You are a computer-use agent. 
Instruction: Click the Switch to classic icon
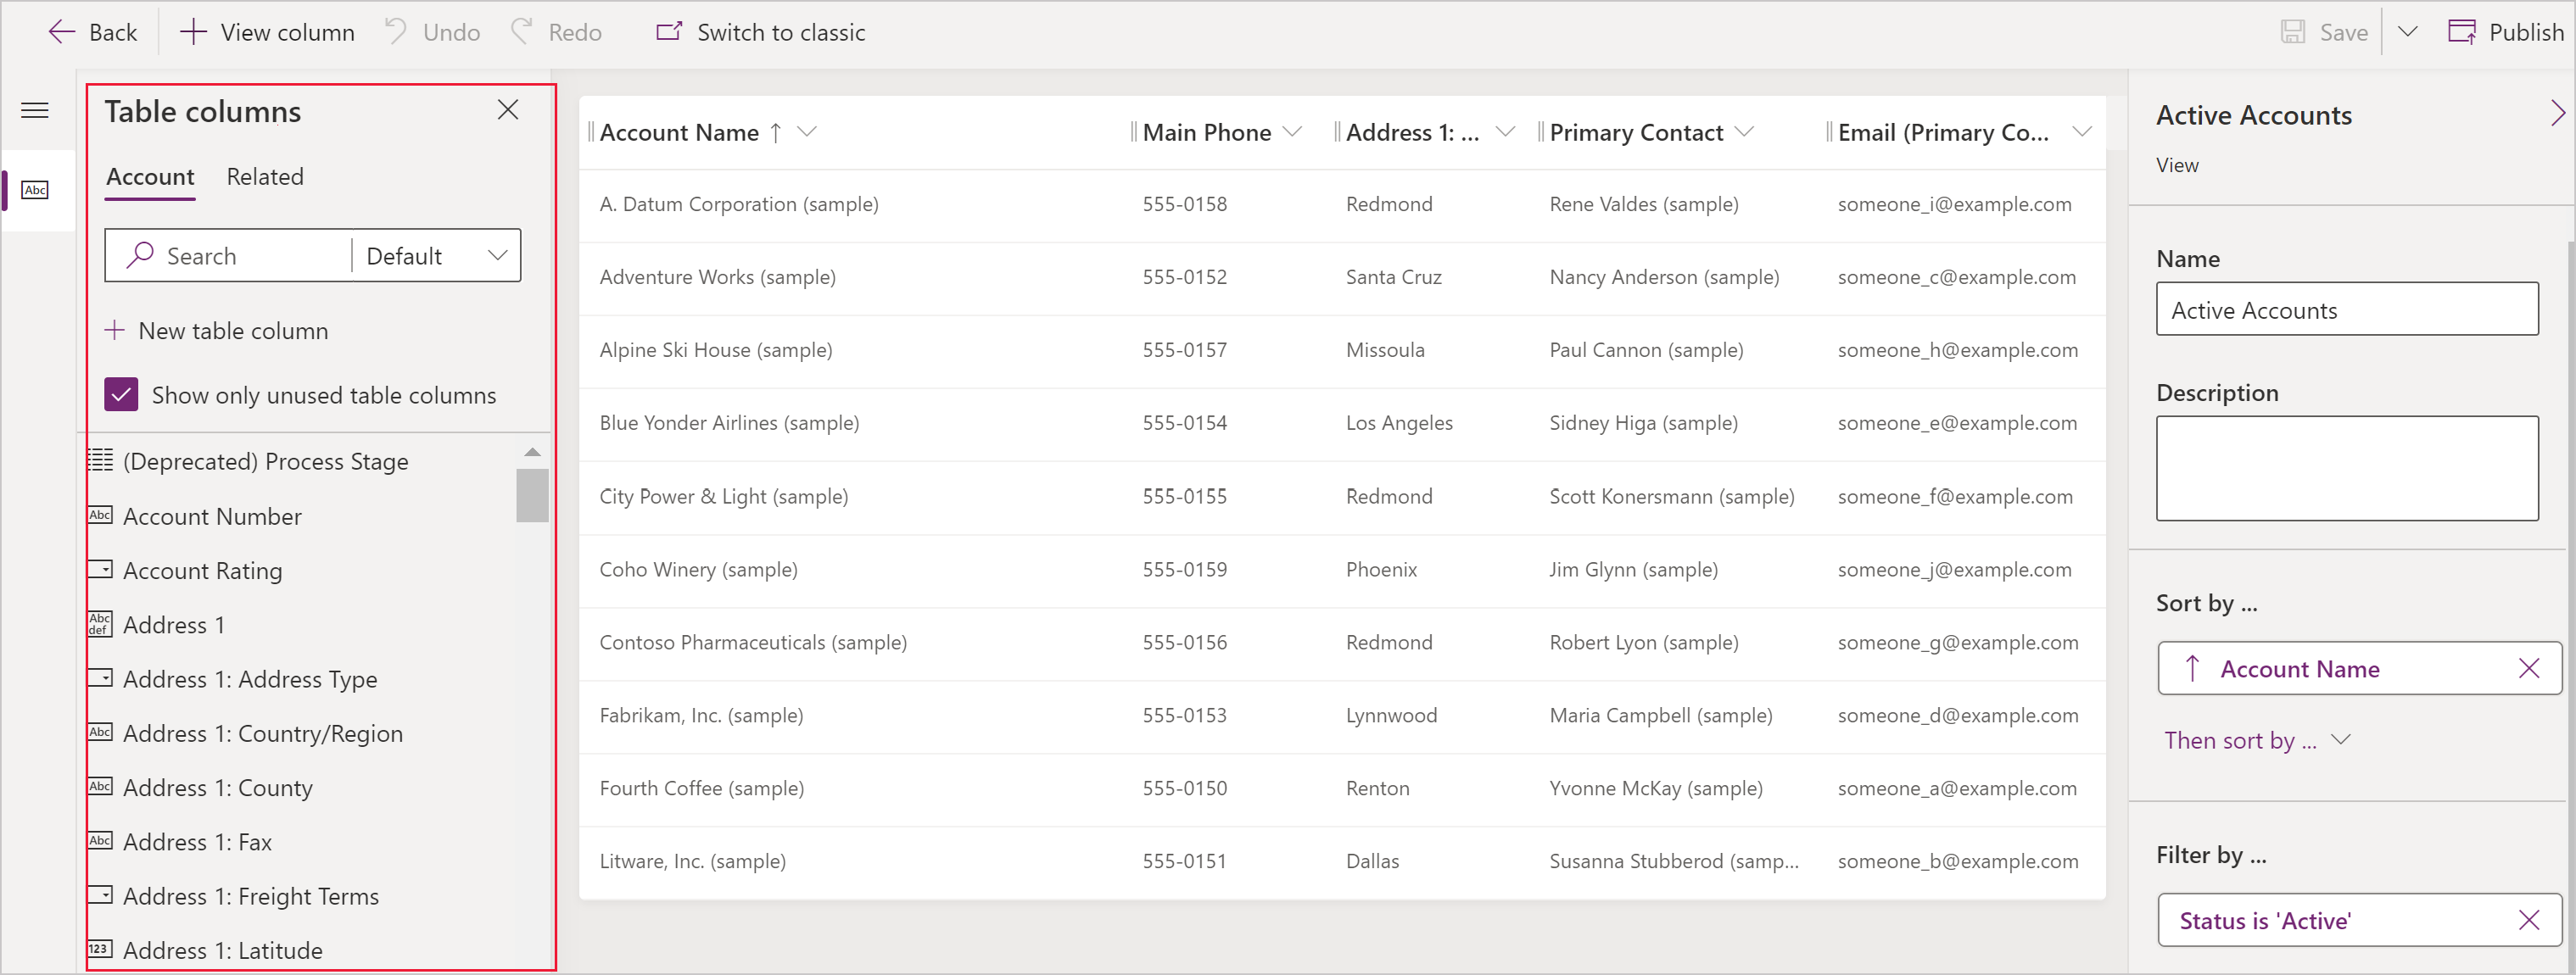665,31
